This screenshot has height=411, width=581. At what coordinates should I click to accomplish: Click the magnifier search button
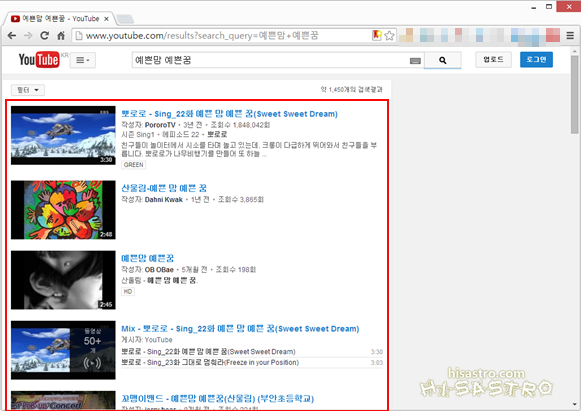[442, 60]
